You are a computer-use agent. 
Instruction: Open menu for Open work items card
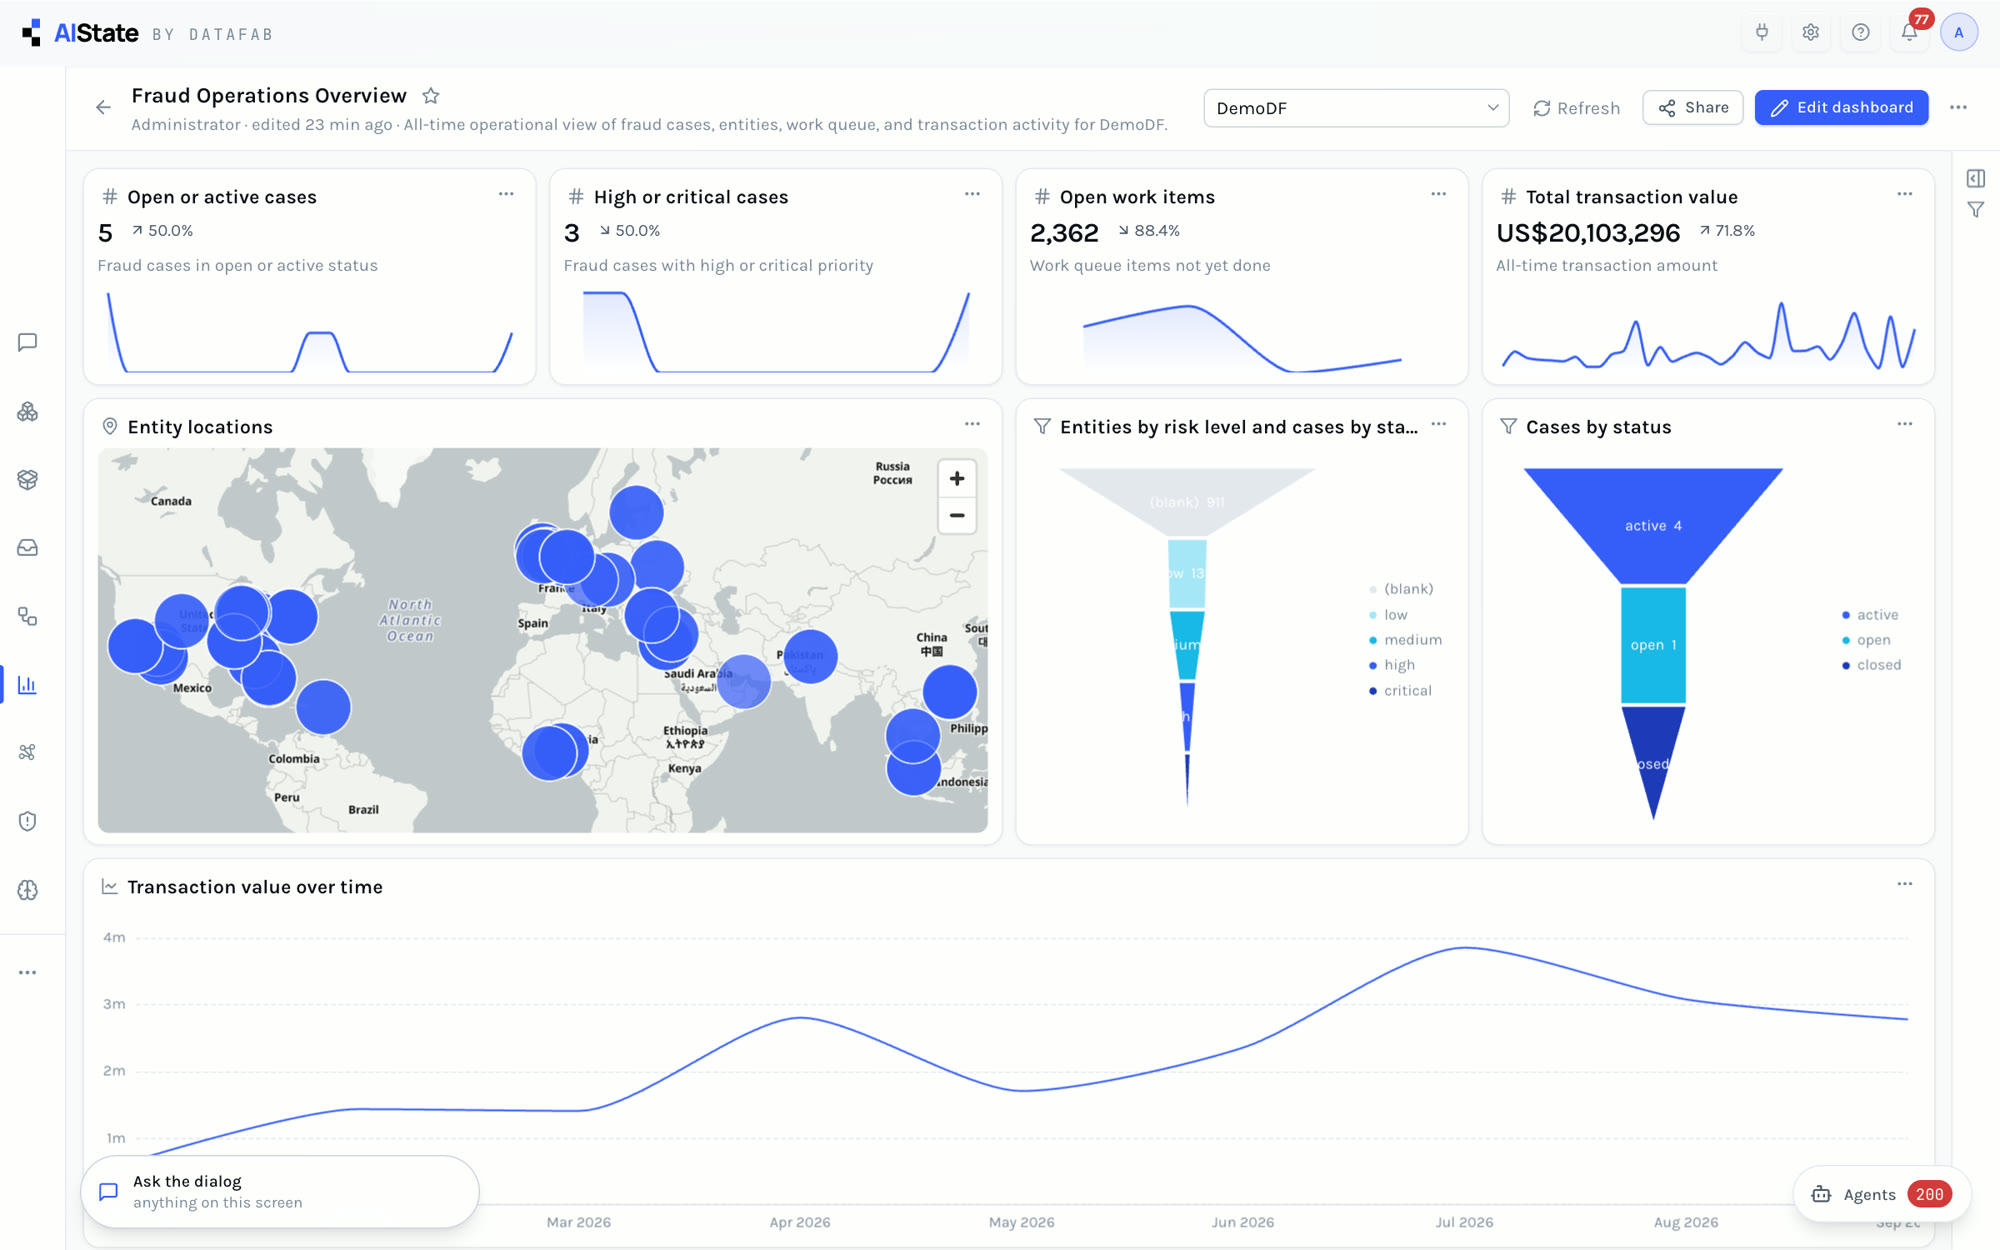(x=1438, y=195)
